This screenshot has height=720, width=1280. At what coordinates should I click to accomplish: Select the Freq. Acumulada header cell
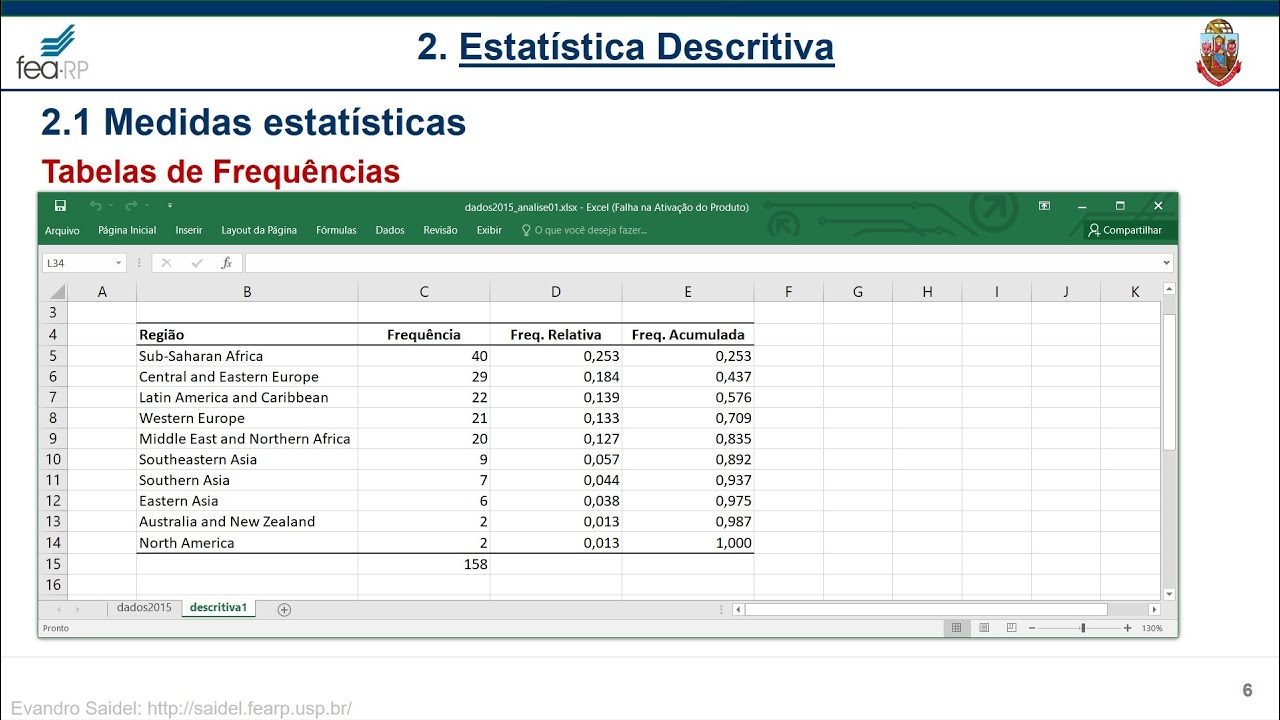[x=688, y=335]
